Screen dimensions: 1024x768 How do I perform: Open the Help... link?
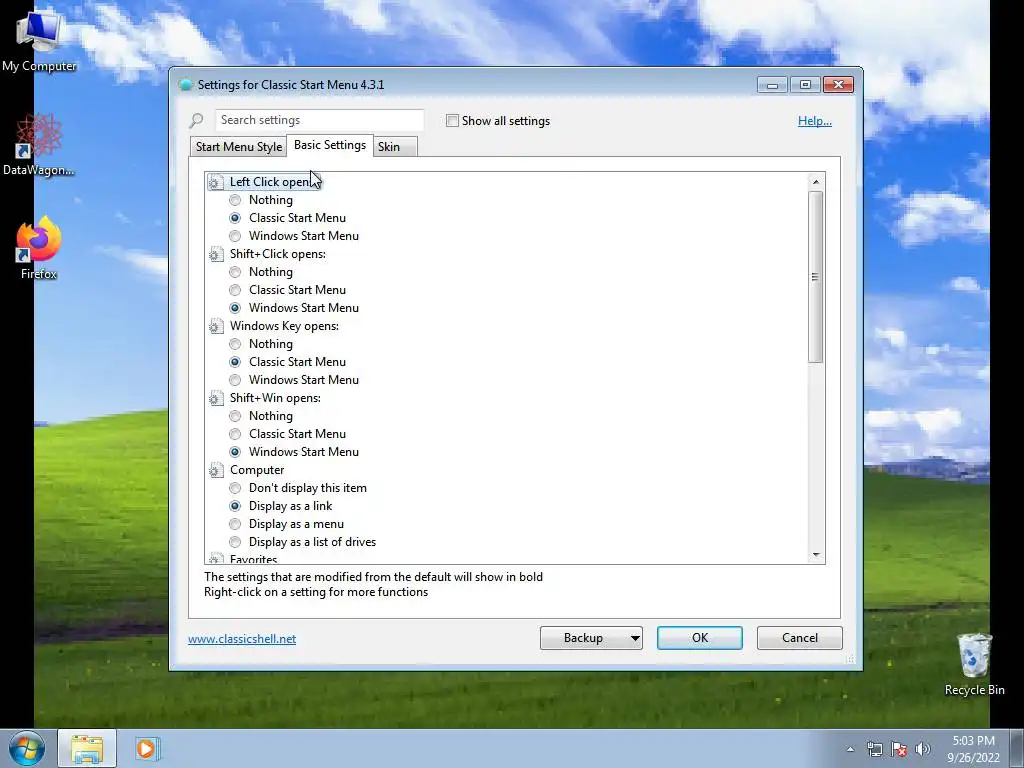pos(814,121)
